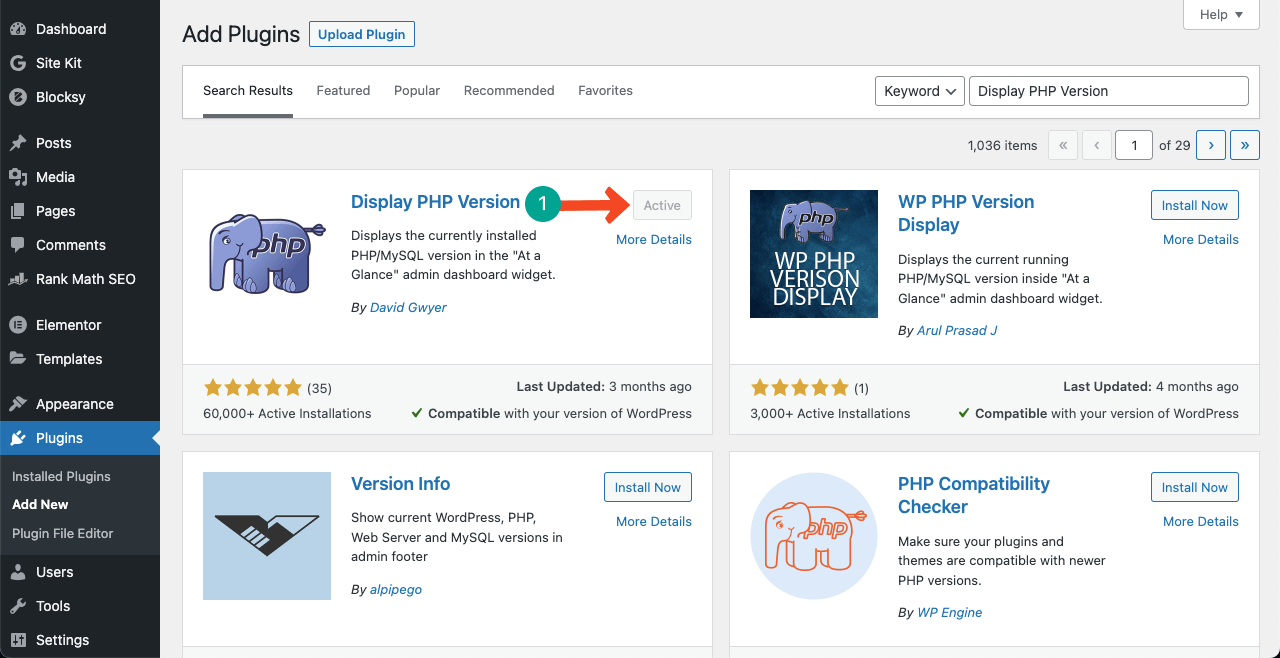The image size is (1280, 658).
Task: Switch to the Popular tab
Action: 417,91
